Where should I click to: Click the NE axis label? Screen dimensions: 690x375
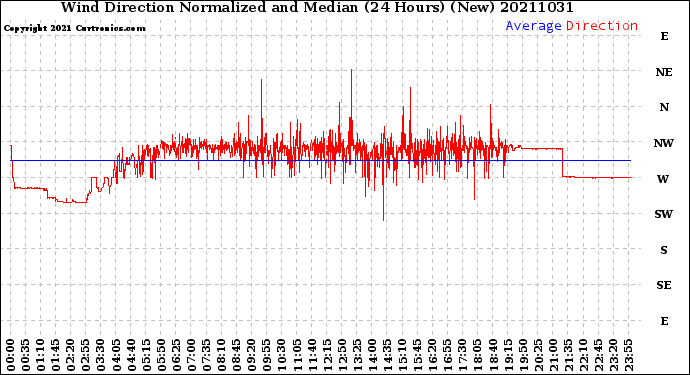click(664, 72)
